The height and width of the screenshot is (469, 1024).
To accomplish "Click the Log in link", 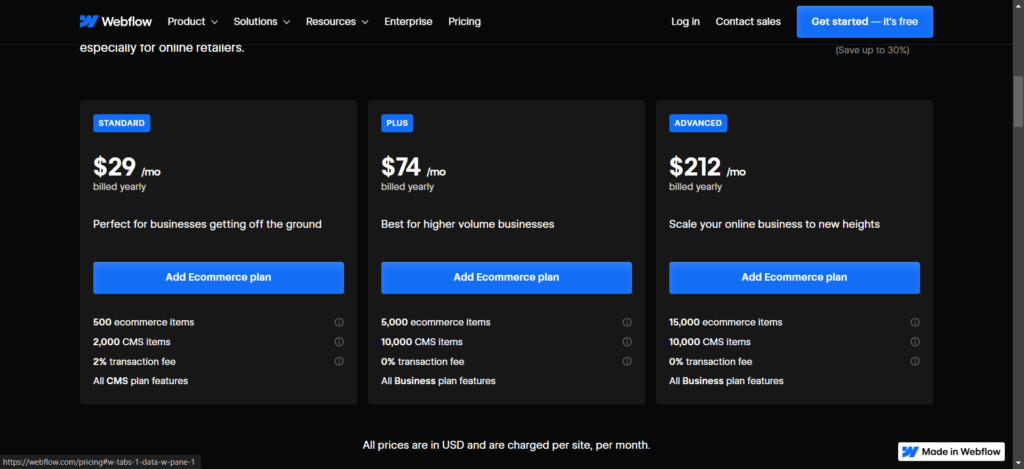I will pyautogui.click(x=685, y=22).
